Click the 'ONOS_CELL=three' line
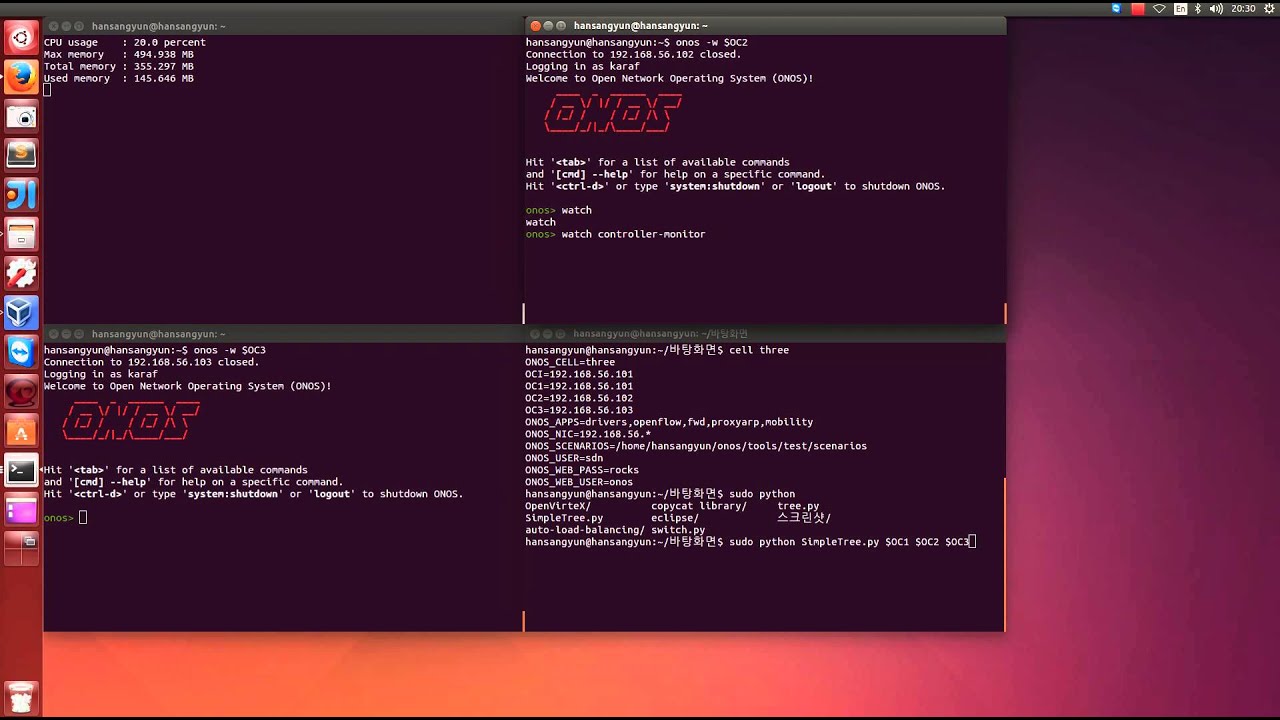 pos(570,362)
